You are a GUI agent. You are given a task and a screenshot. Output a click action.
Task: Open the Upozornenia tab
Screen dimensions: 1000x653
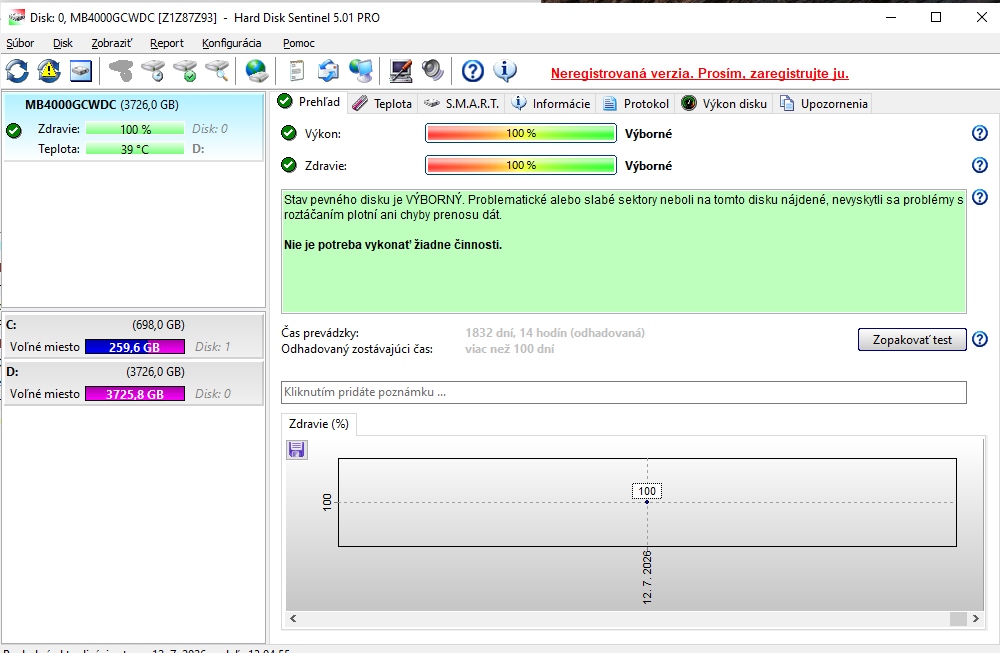pyautogui.click(x=823, y=103)
